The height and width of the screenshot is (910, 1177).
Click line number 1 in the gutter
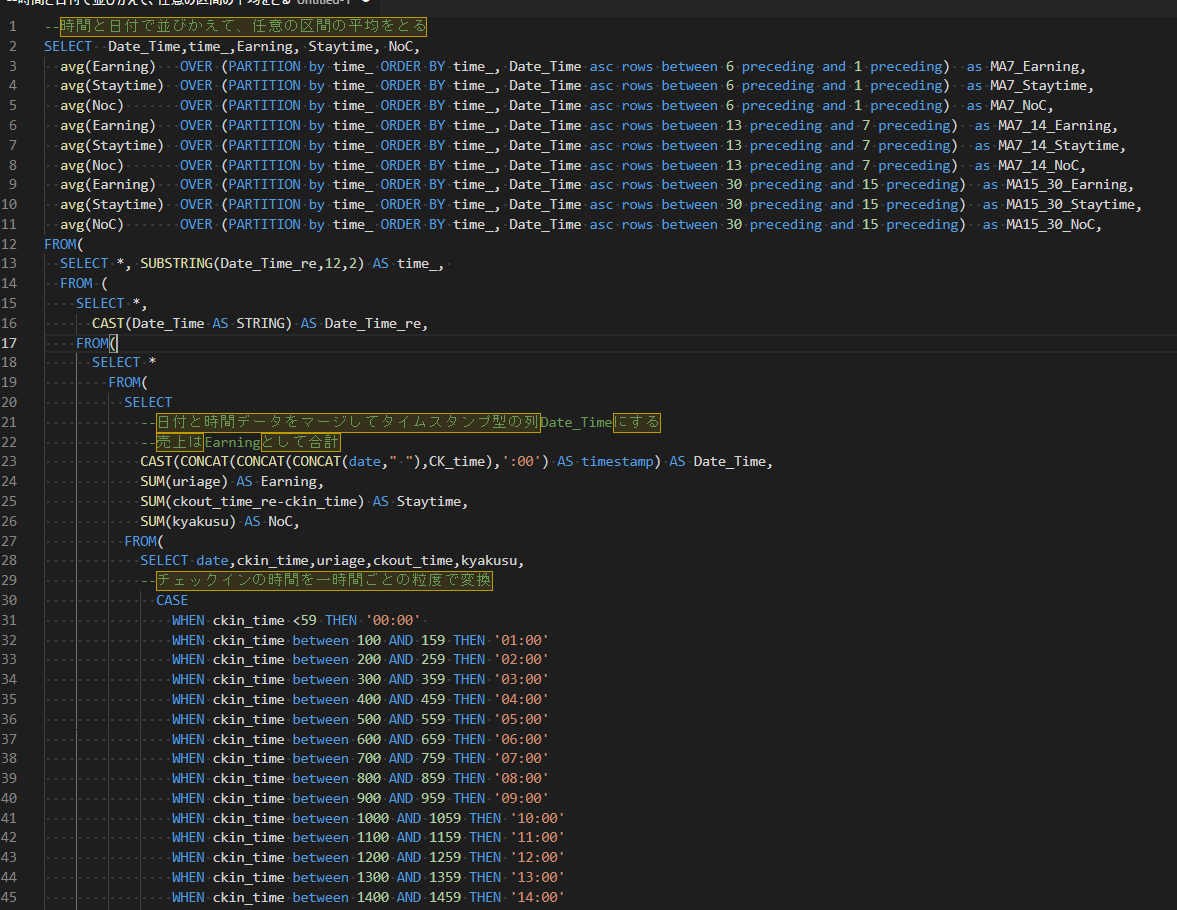(12, 26)
